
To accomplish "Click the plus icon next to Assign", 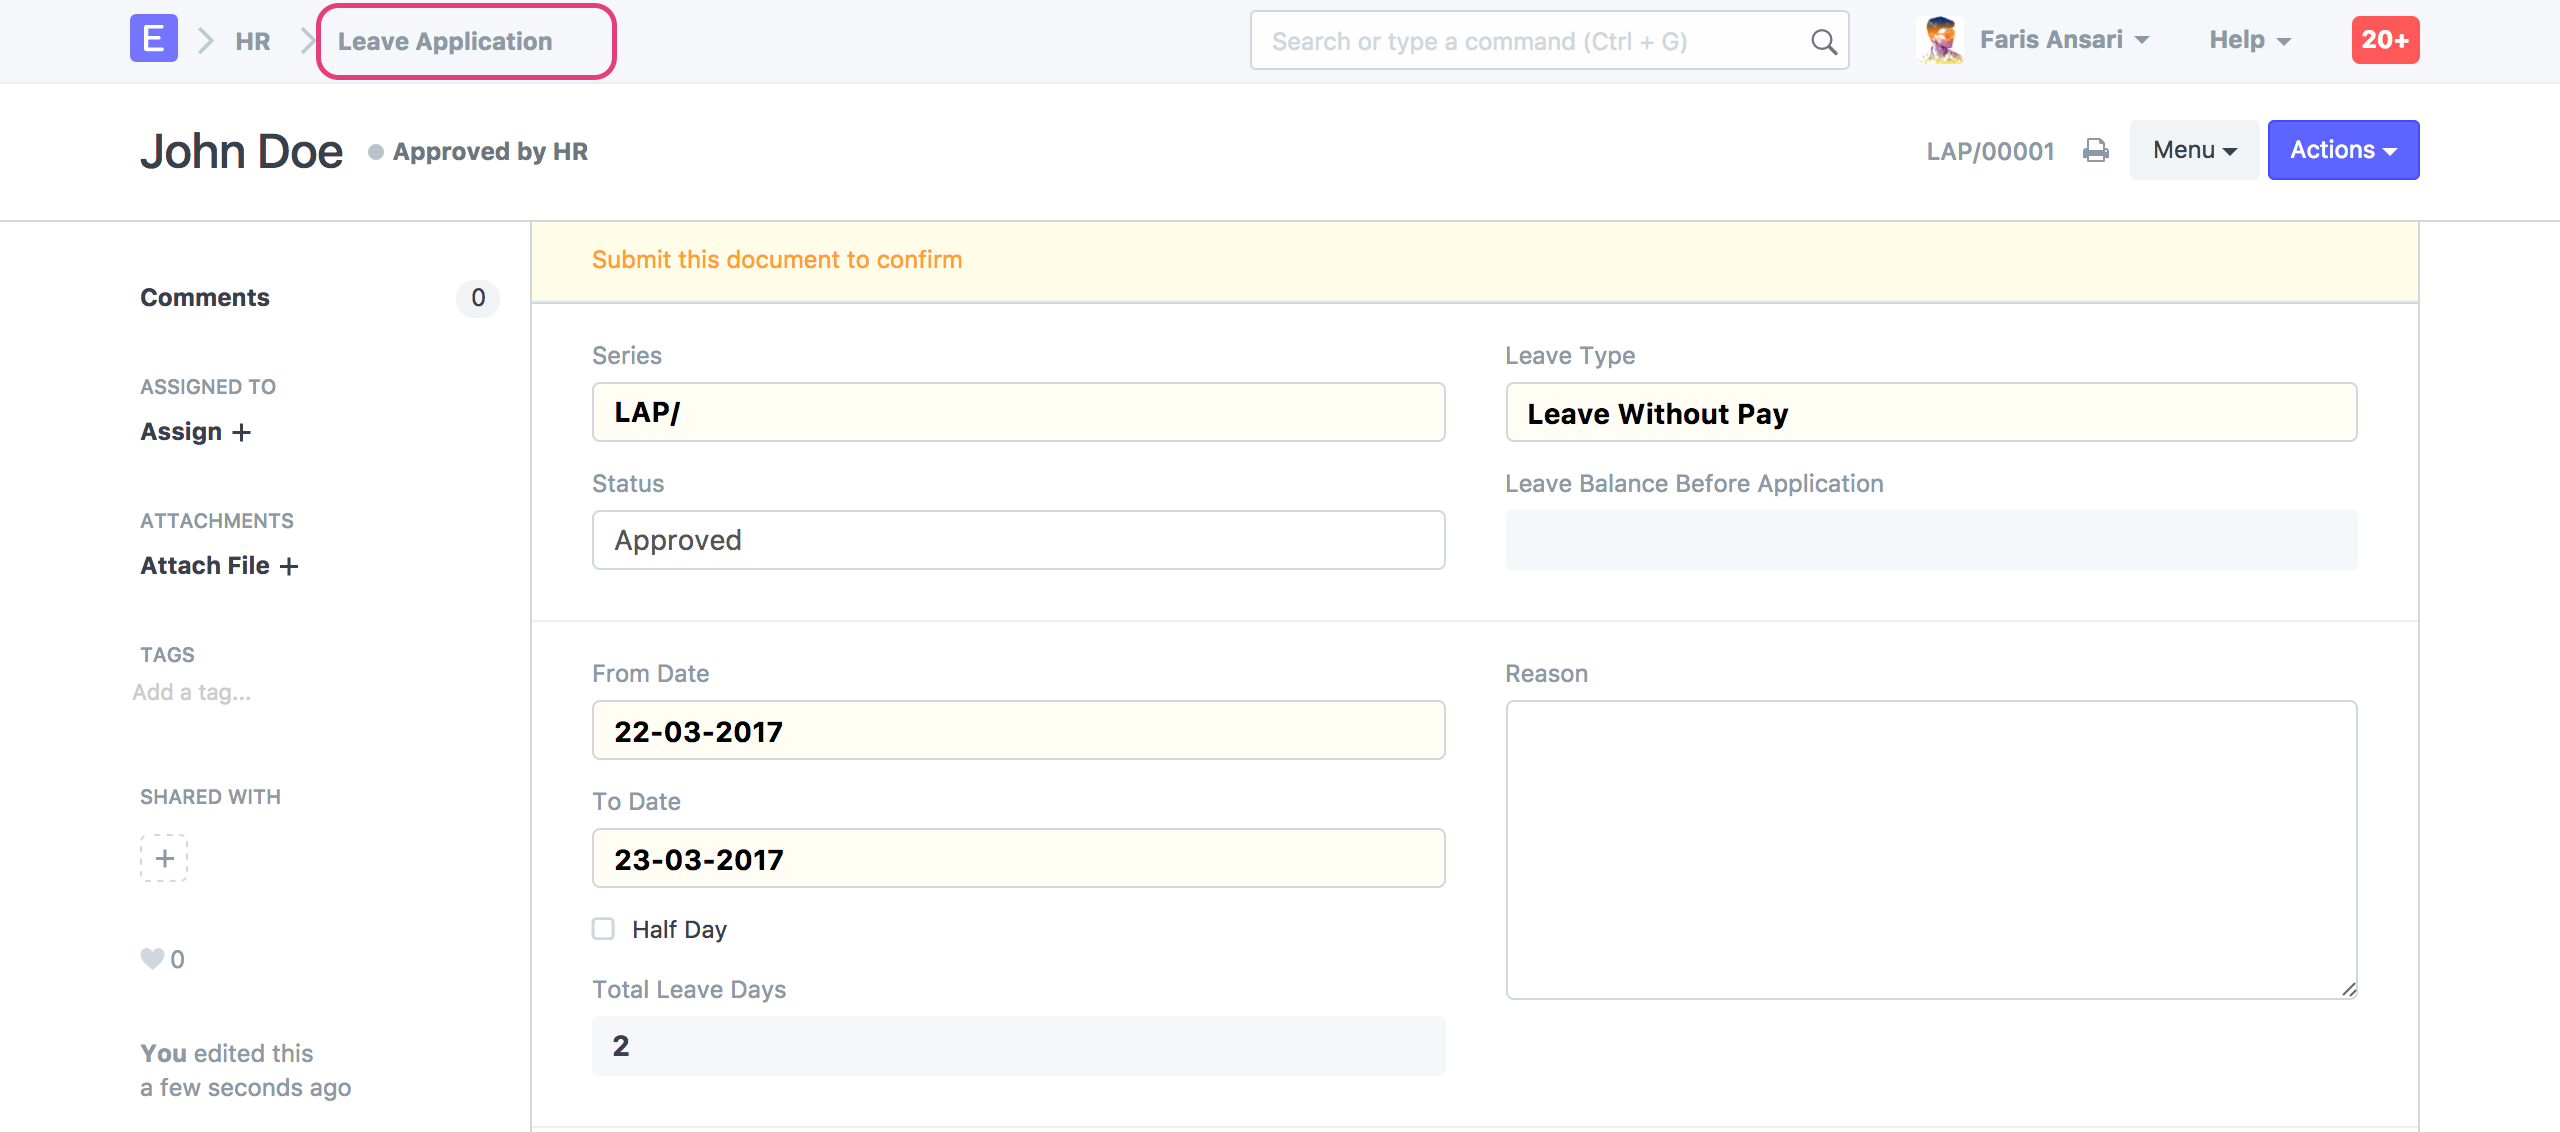I will coord(241,432).
